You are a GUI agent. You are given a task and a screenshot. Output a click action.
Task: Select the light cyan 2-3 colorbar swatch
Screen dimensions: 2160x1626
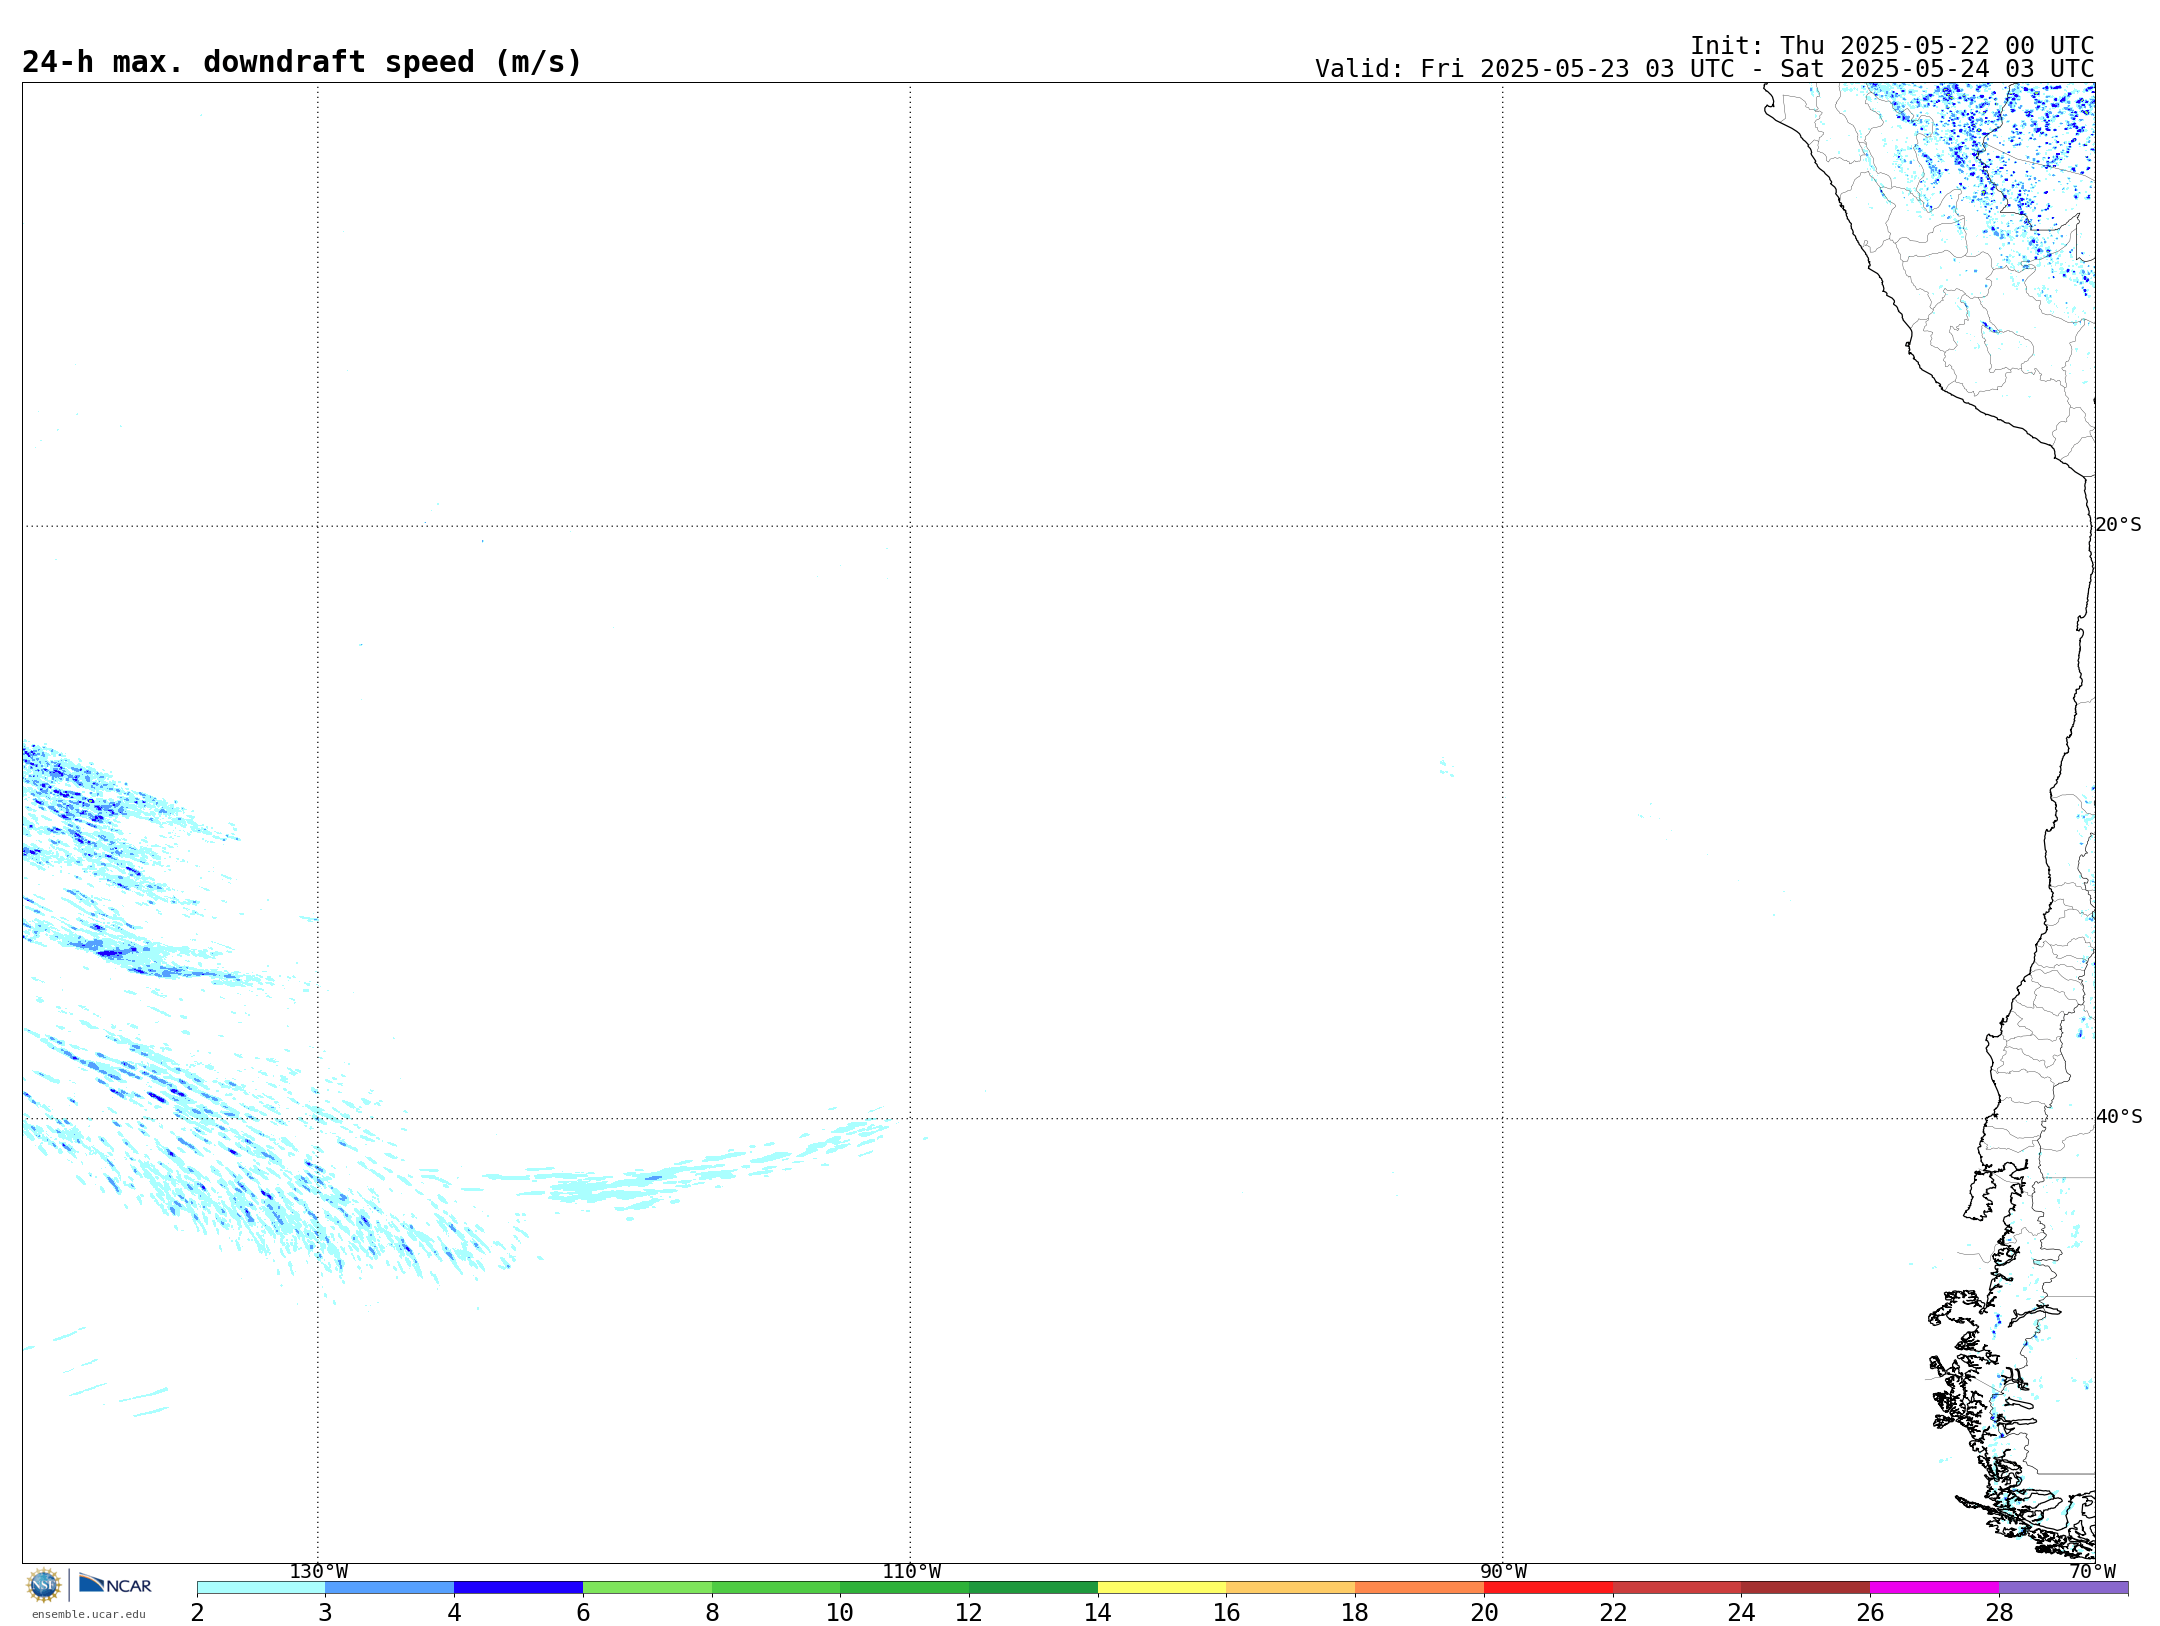(261, 1588)
